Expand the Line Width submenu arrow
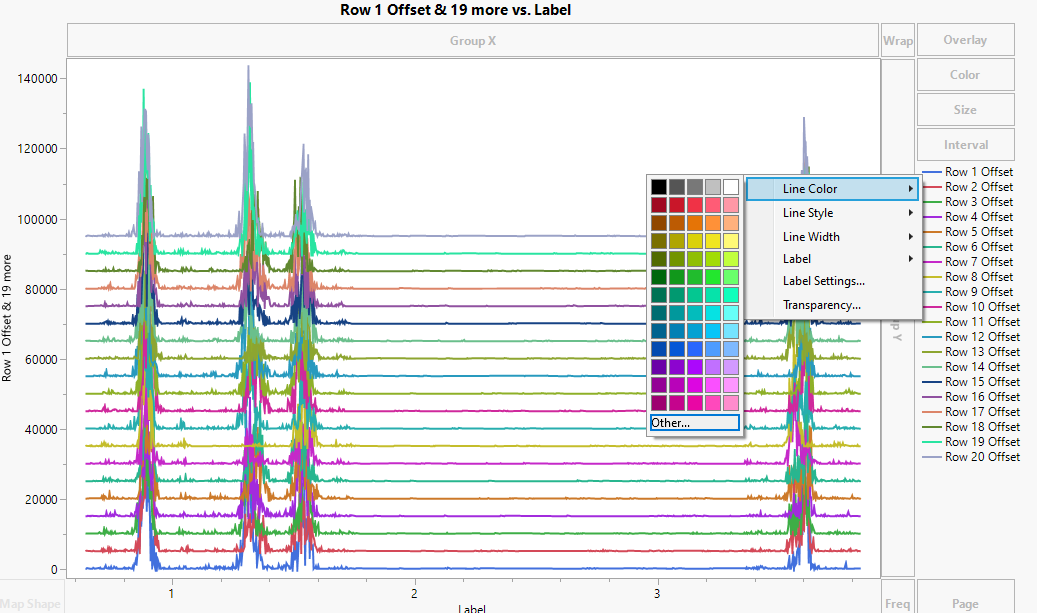 pyautogui.click(x=910, y=237)
